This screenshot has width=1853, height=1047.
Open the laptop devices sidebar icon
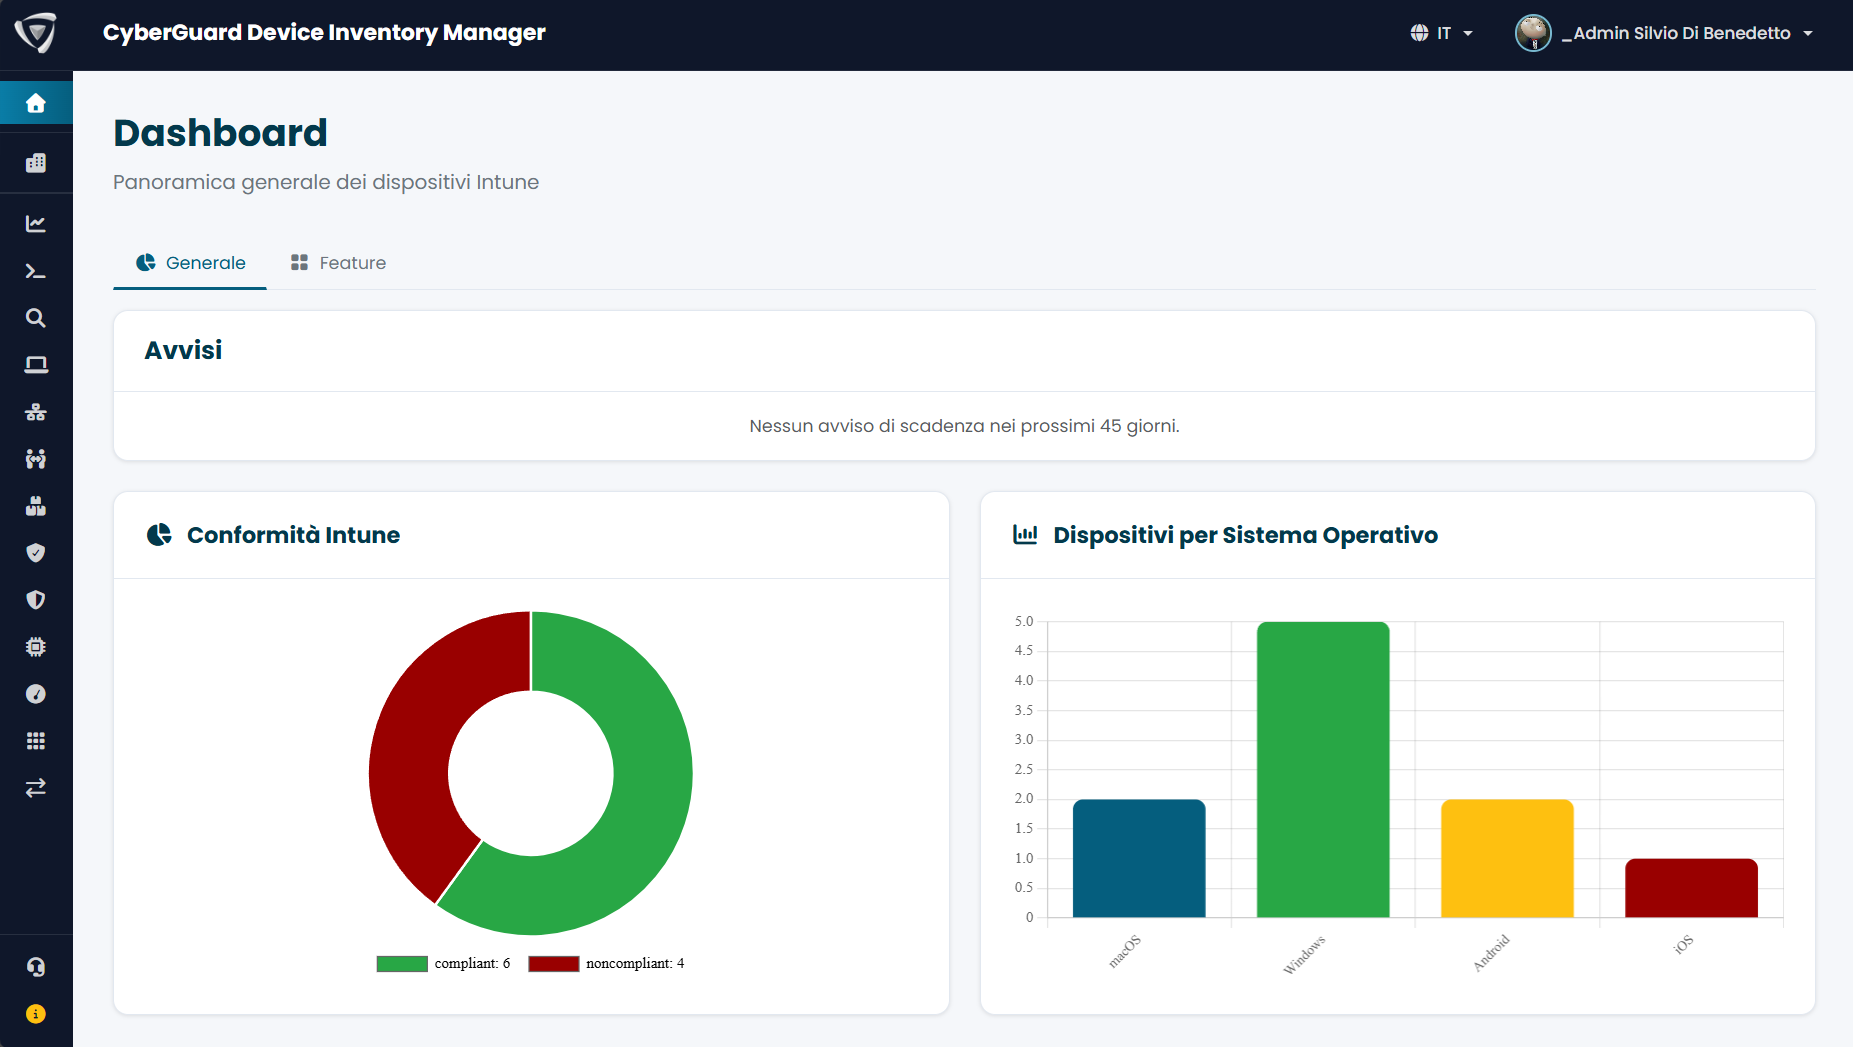tap(36, 365)
